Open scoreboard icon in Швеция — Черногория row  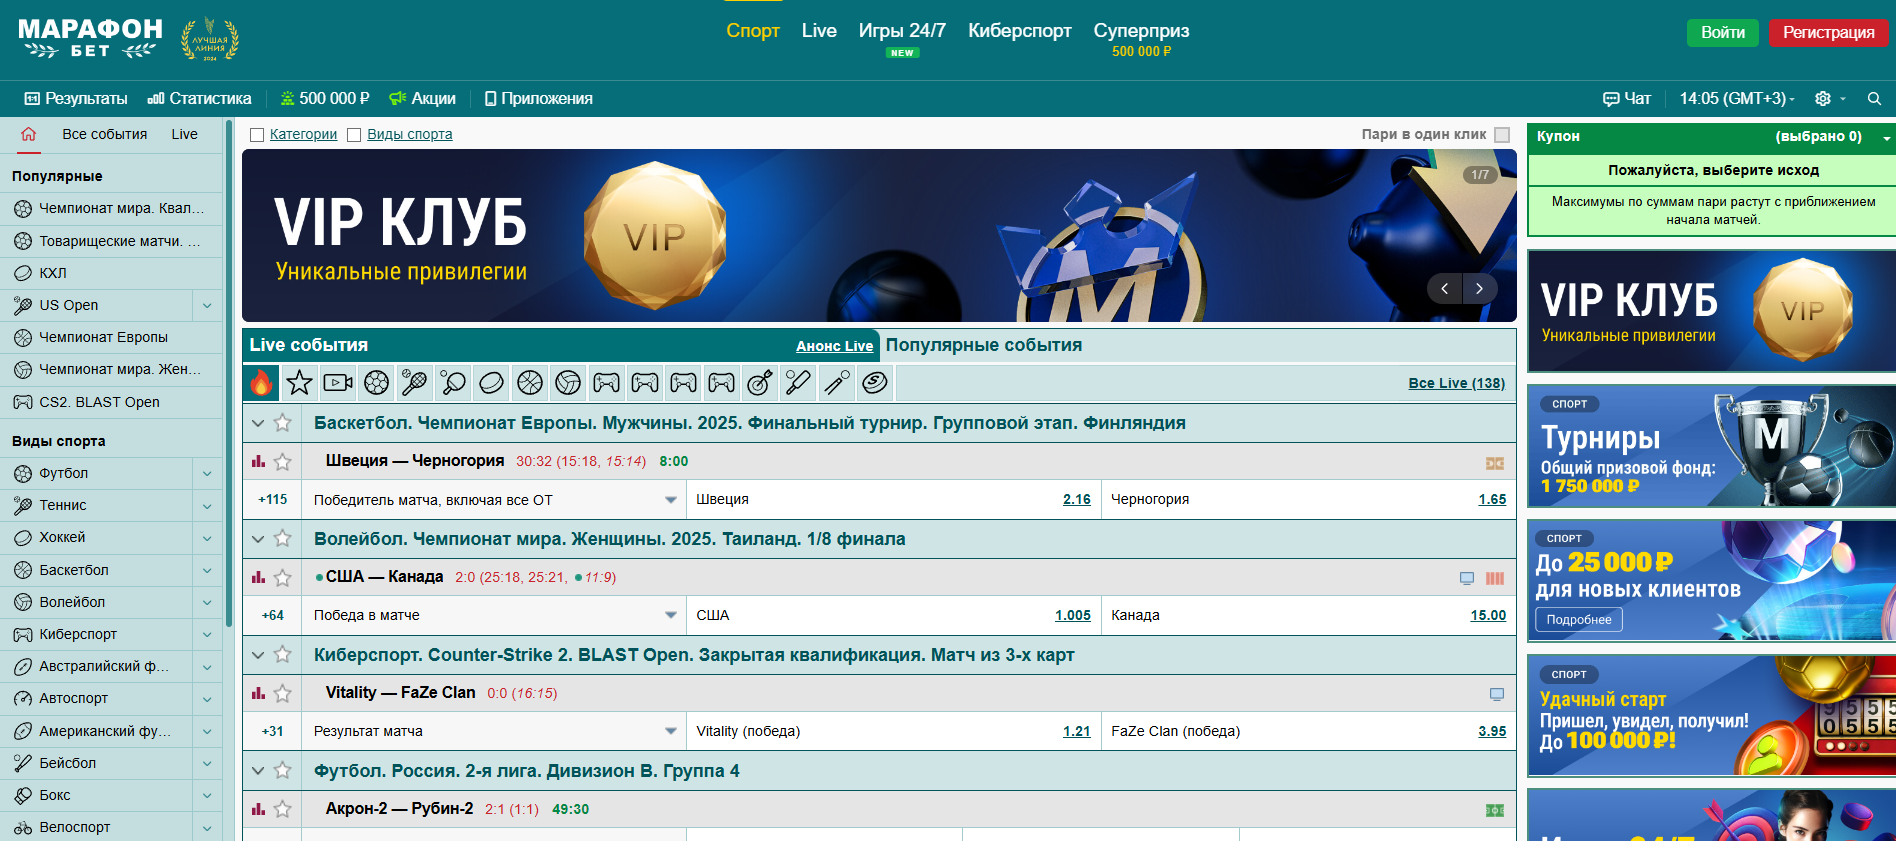tap(1495, 463)
